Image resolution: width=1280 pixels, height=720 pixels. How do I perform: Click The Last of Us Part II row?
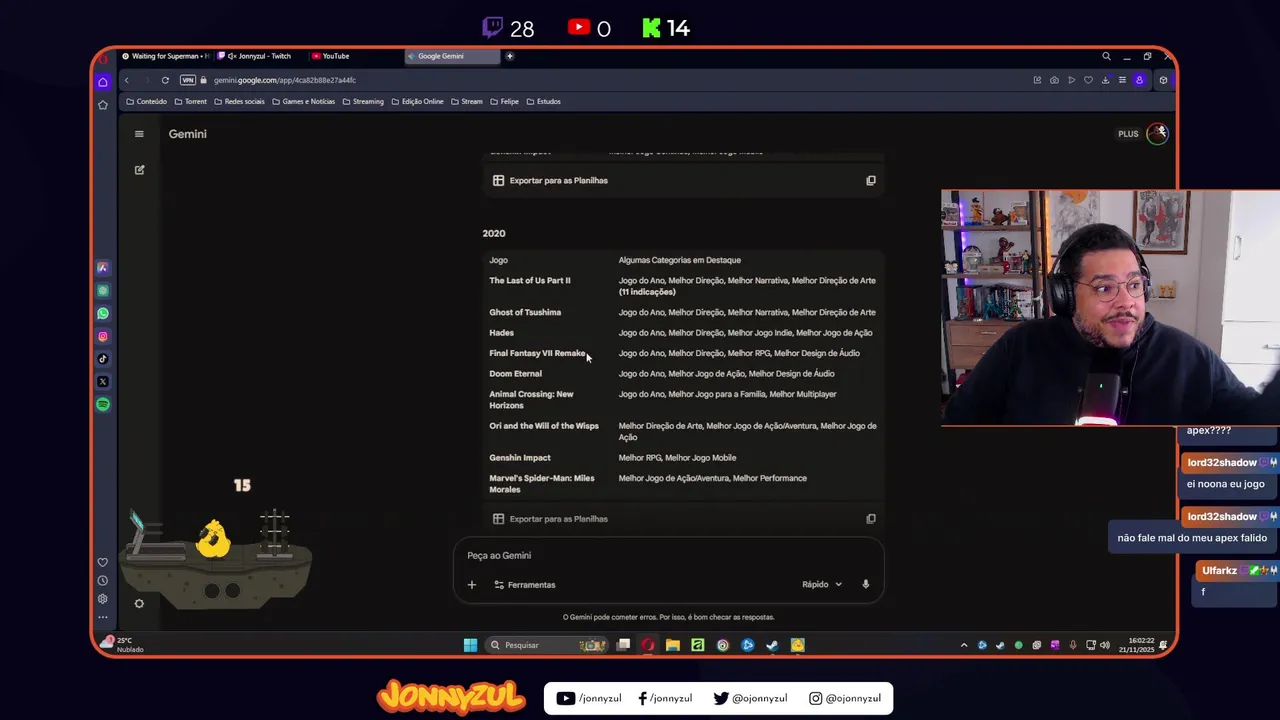click(x=682, y=286)
